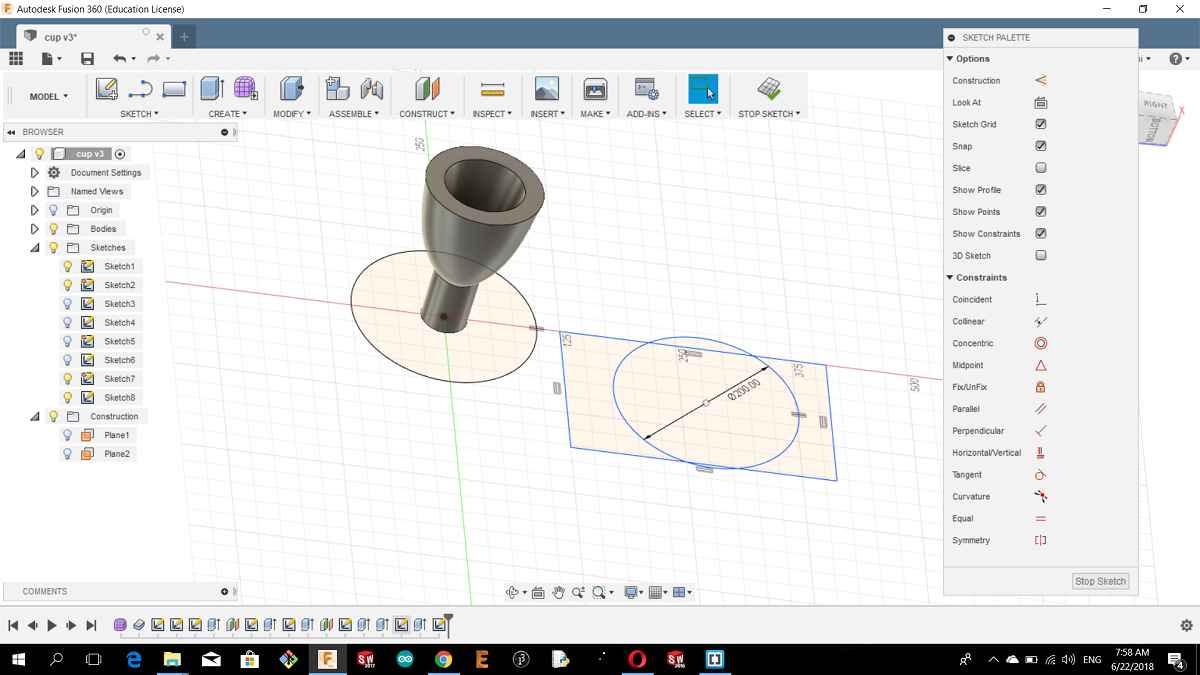
Task: Click the Pan hand icon in navigation bar
Action: tap(559, 592)
